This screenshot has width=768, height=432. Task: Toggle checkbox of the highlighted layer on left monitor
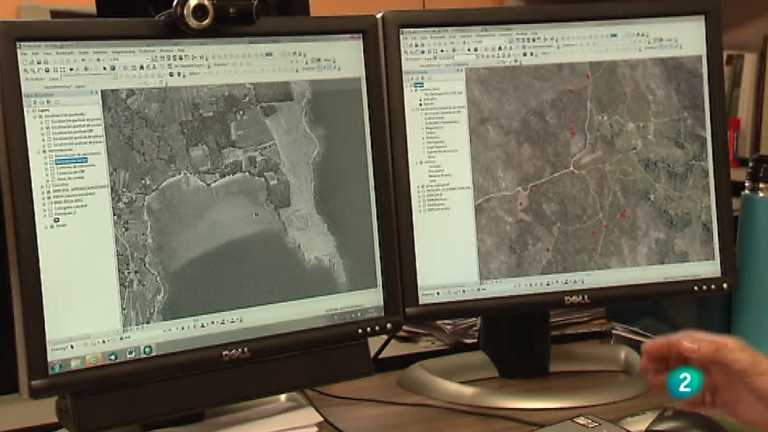pos(50,160)
